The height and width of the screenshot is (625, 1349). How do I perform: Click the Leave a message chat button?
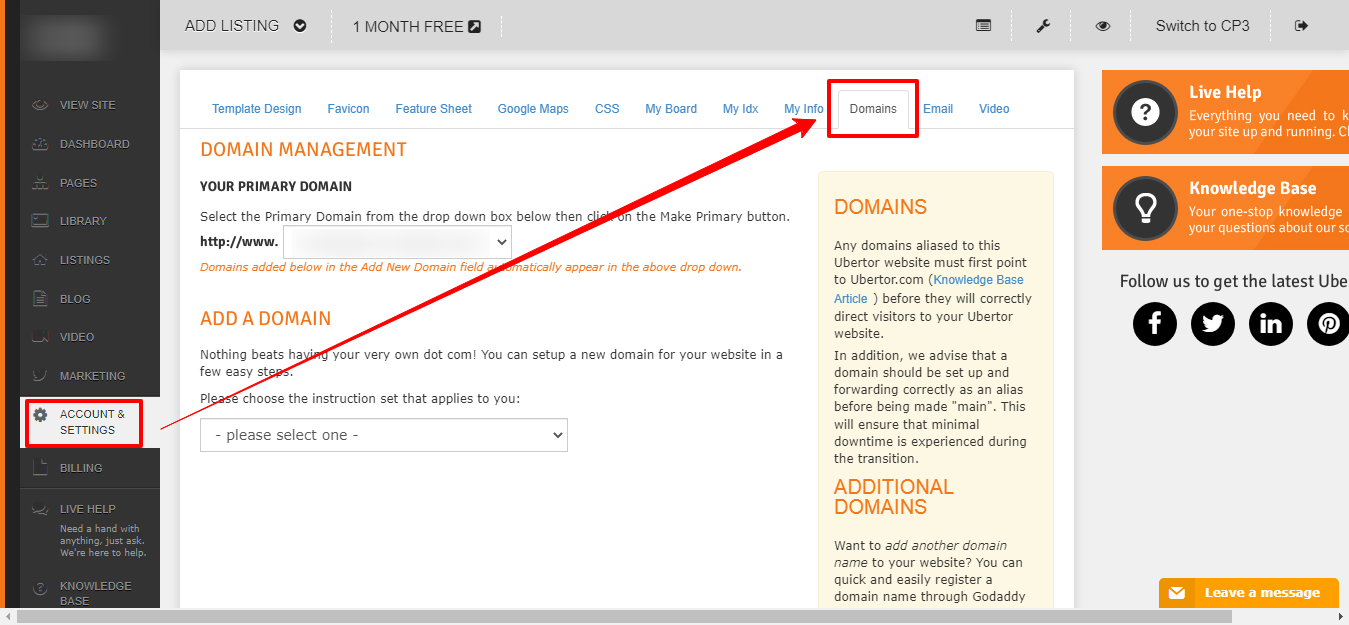[1248, 593]
